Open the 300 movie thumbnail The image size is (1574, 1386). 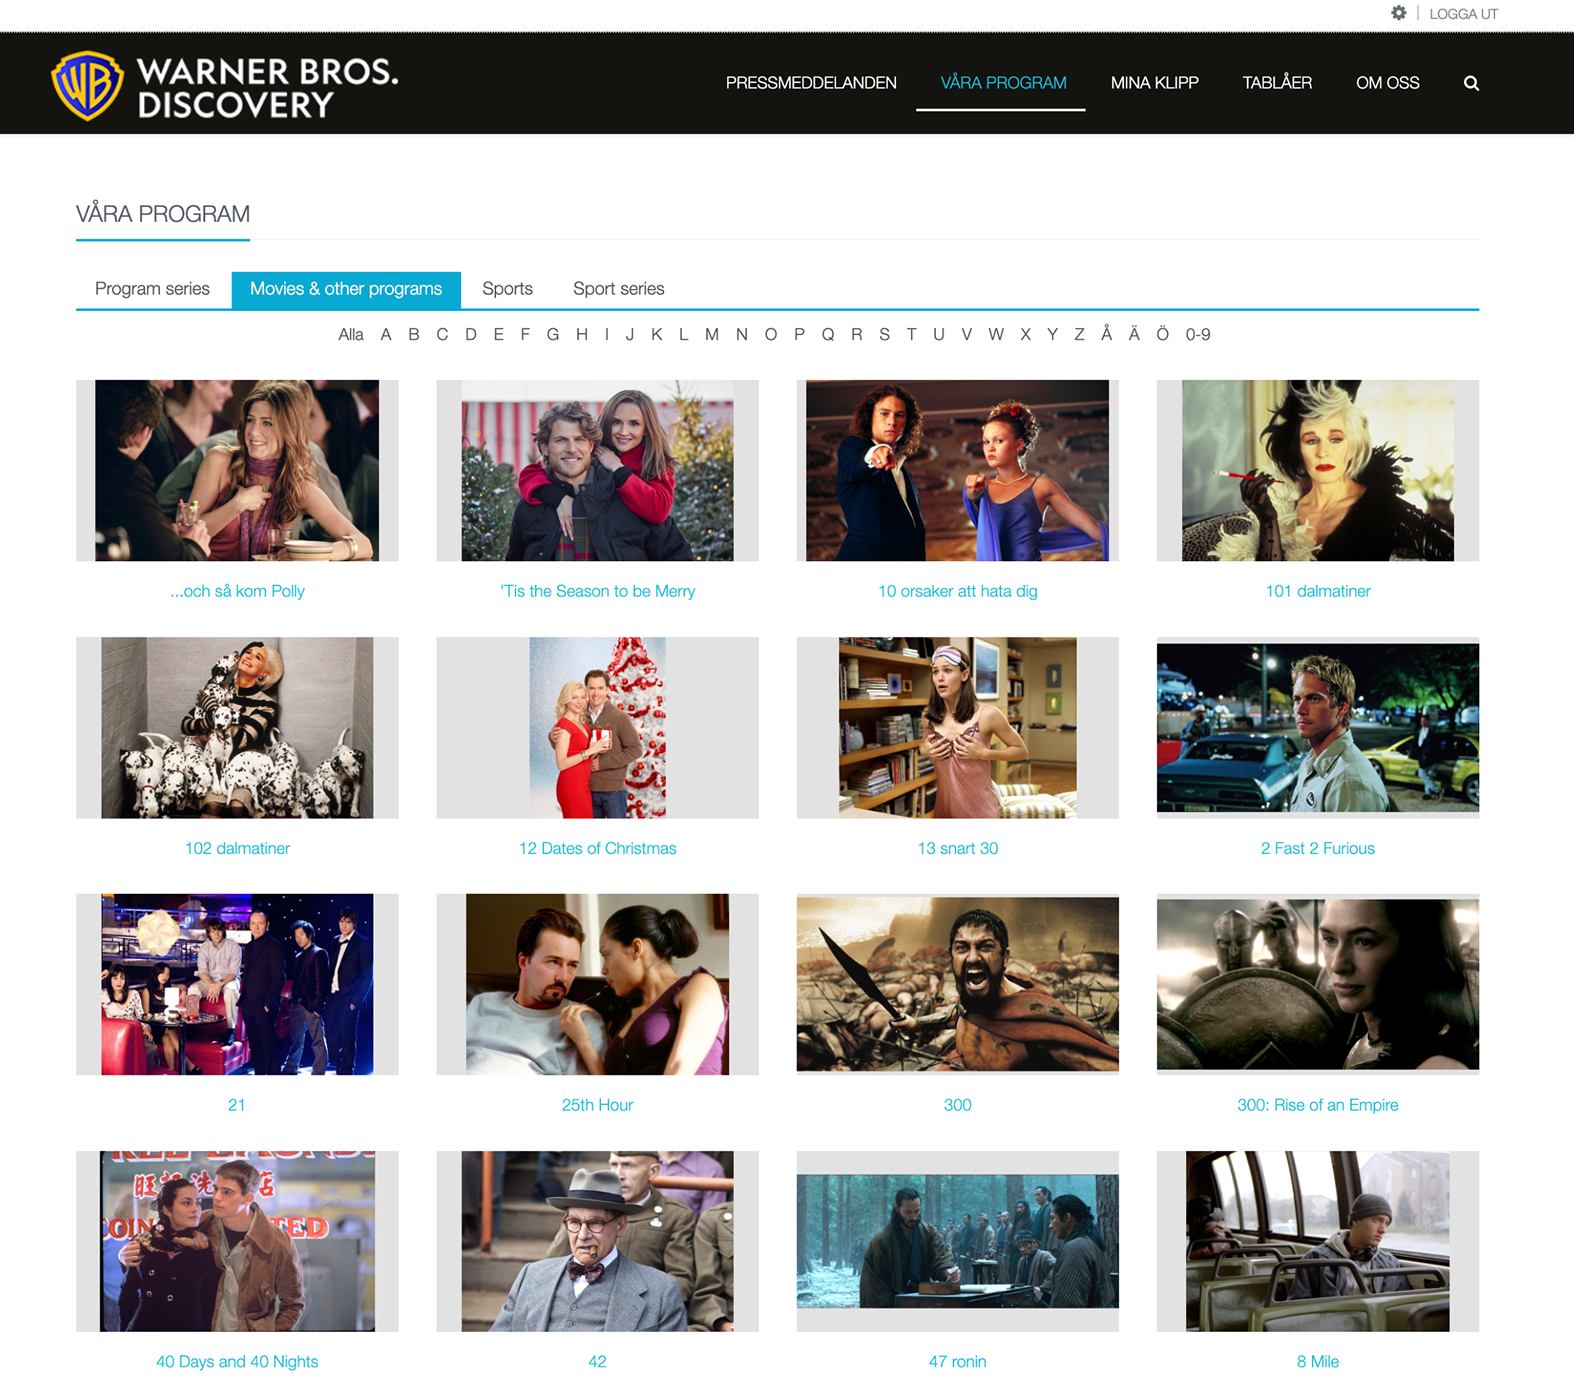[957, 985]
